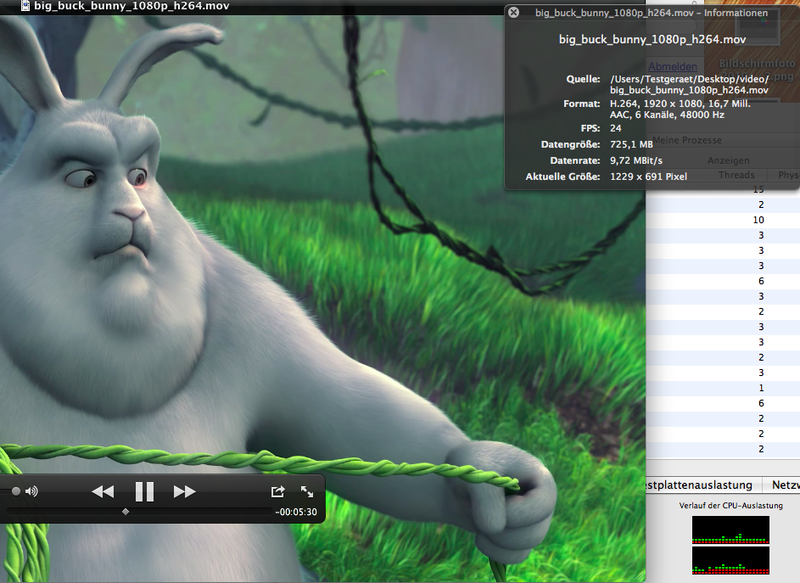Screen dimensions: 800x583
Task: Click the playback position diamond marker
Action: [126, 511]
